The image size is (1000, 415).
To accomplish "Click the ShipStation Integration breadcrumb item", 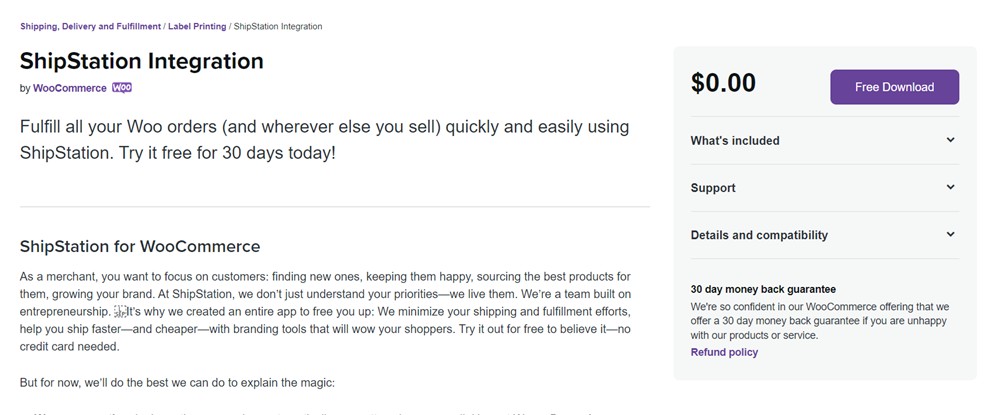I will (x=277, y=26).
